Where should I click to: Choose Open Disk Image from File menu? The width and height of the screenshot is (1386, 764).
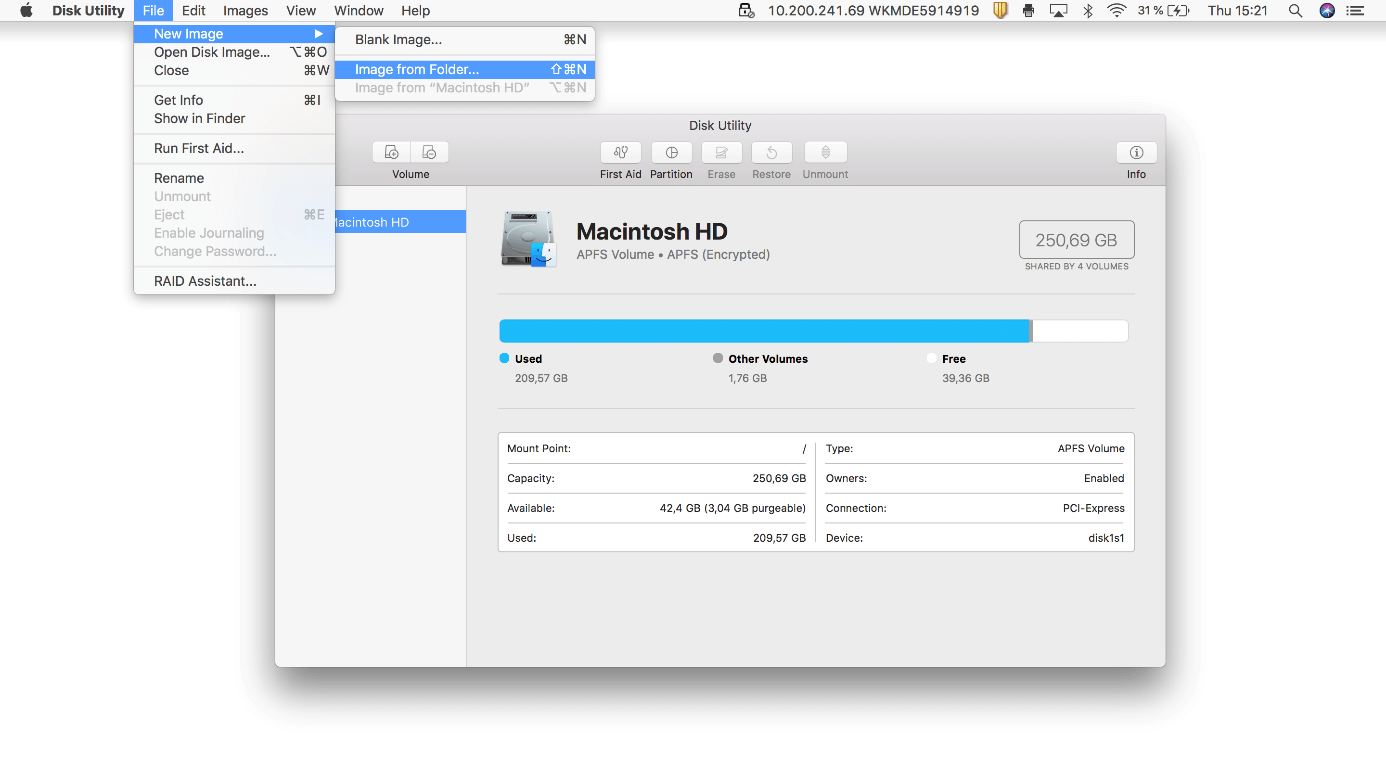coord(234,52)
